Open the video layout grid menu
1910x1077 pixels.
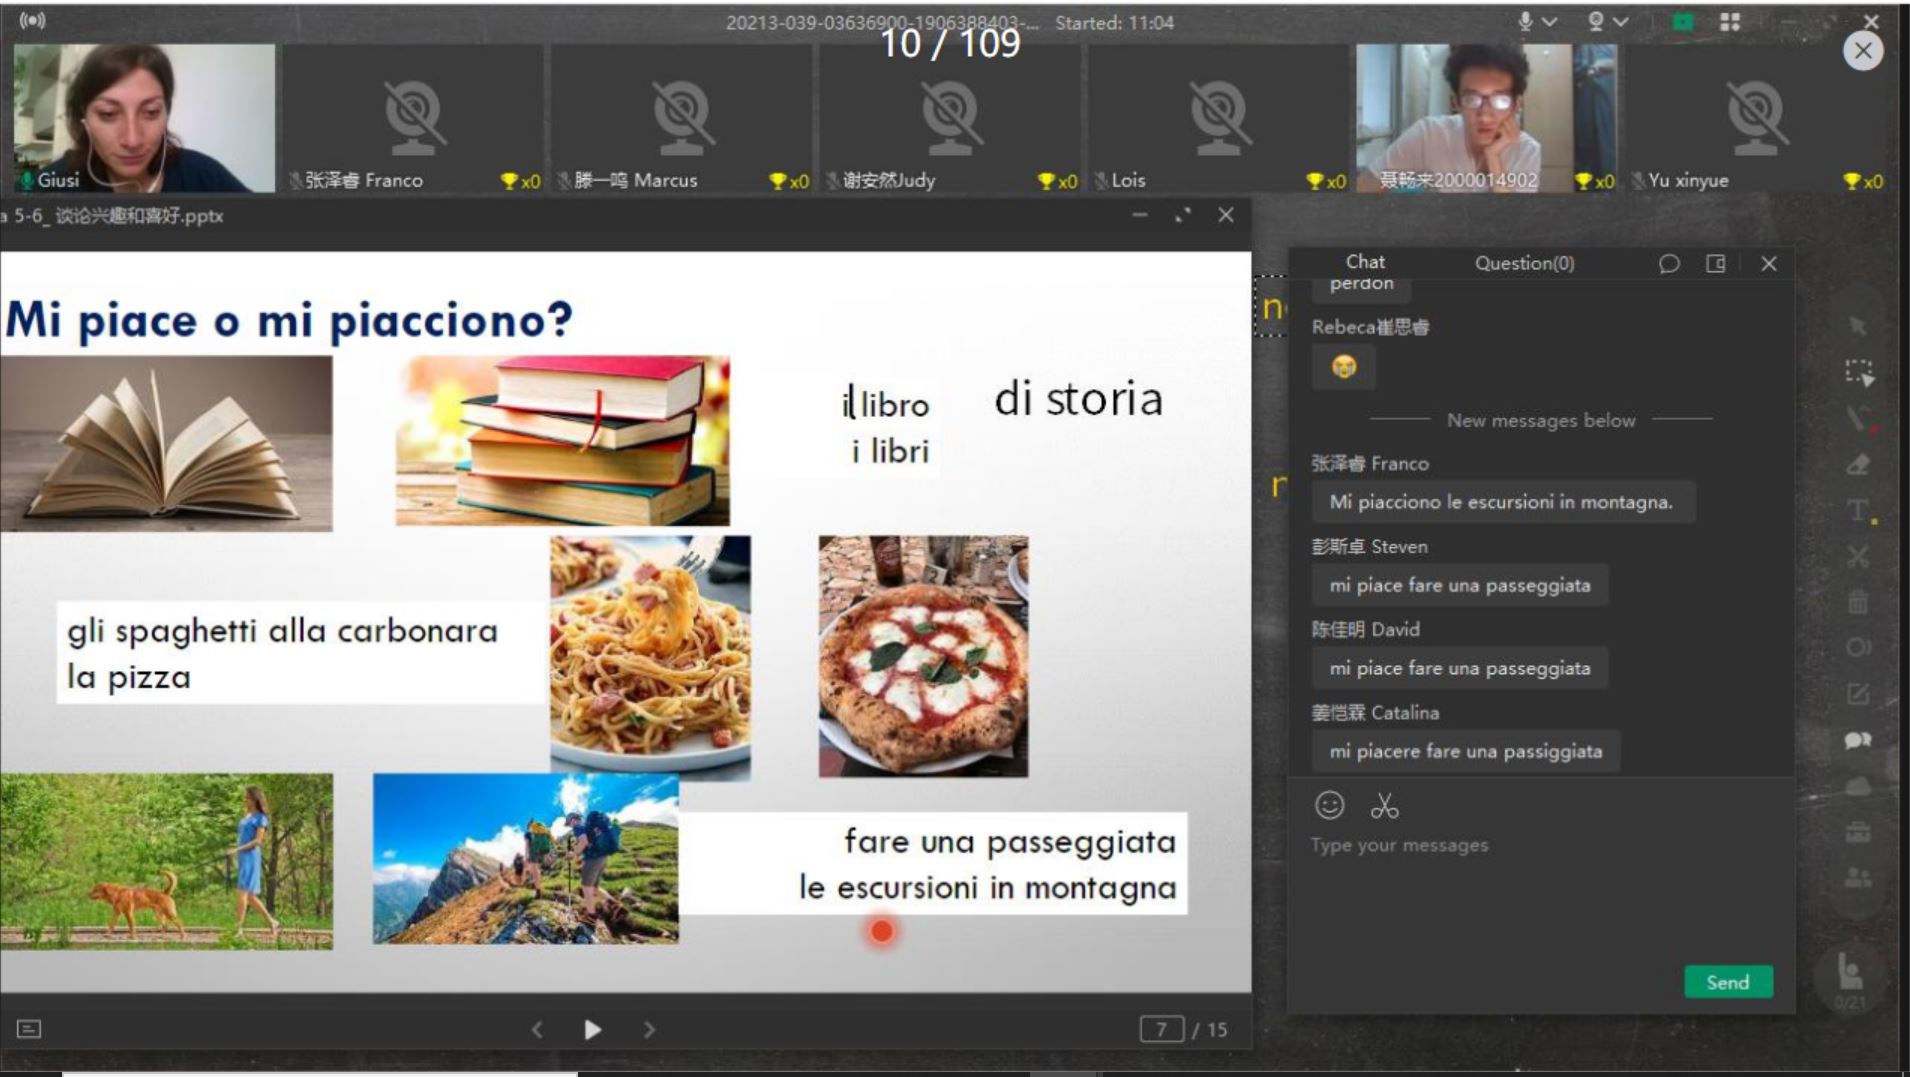point(1730,22)
